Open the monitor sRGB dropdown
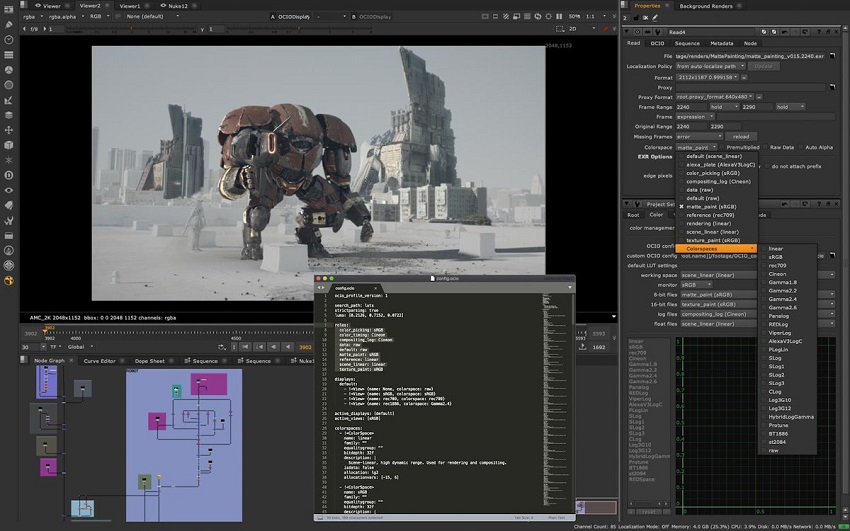Viewport: 850px width, 531px height. click(x=696, y=285)
